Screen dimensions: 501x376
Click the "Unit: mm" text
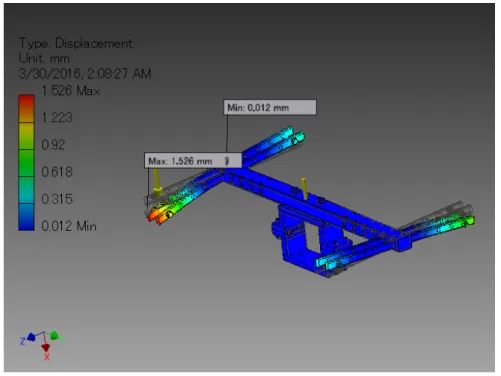click(x=44, y=58)
